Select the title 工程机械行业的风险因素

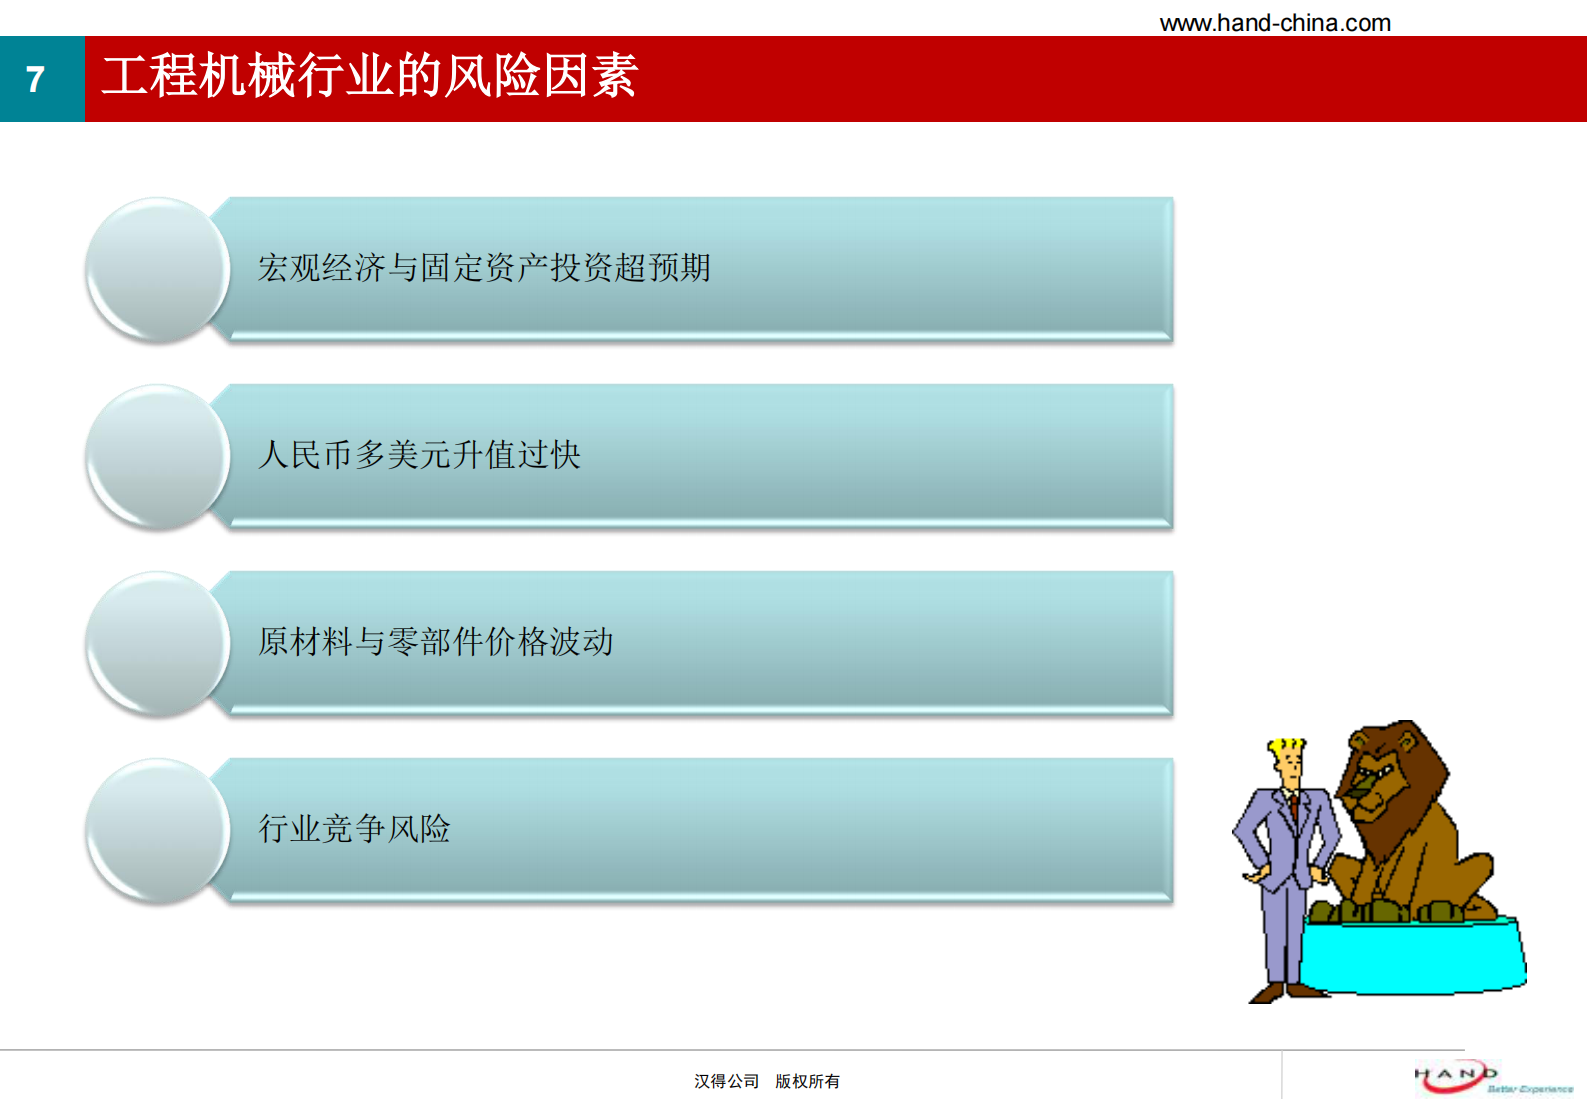click(x=369, y=76)
